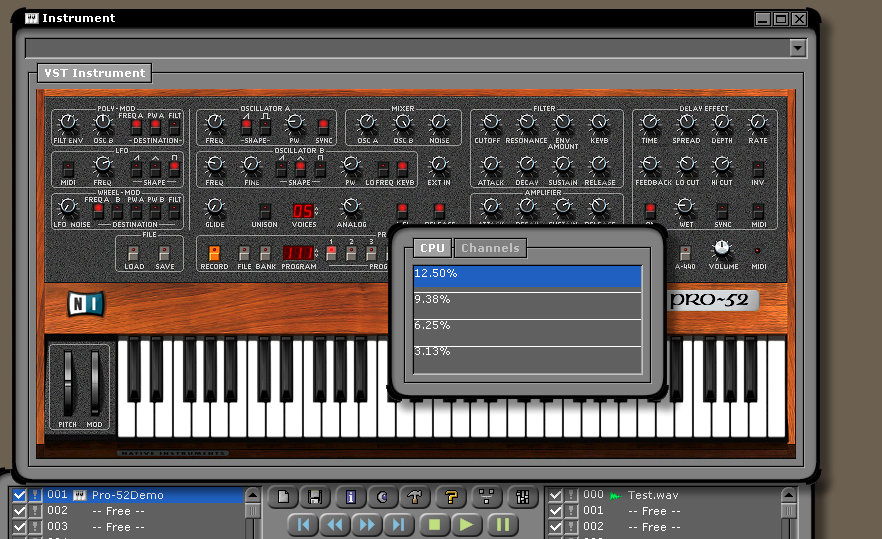
Task: Toggle the A-440 tuning tone switch
Action: coord(685,253)
